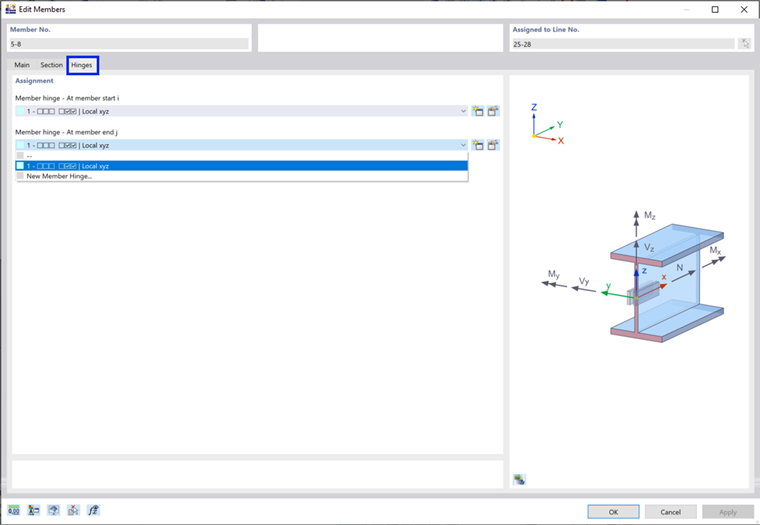Select the '--' empty hinge option
The height and width of the screenshot is (525, 760).
click(x=241, y=156)
